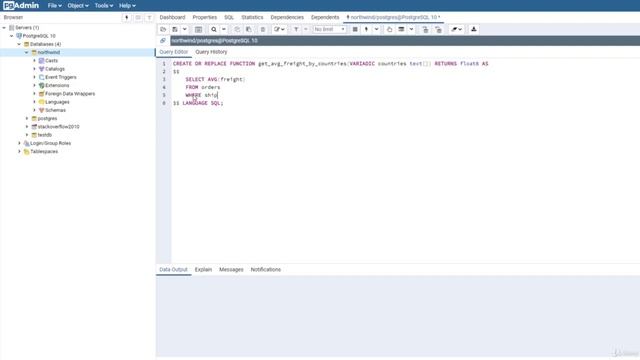Viewport: 640px width, 360px height.
Task: Open the Find options dropdown arrow
Action: tap(224, 29)
